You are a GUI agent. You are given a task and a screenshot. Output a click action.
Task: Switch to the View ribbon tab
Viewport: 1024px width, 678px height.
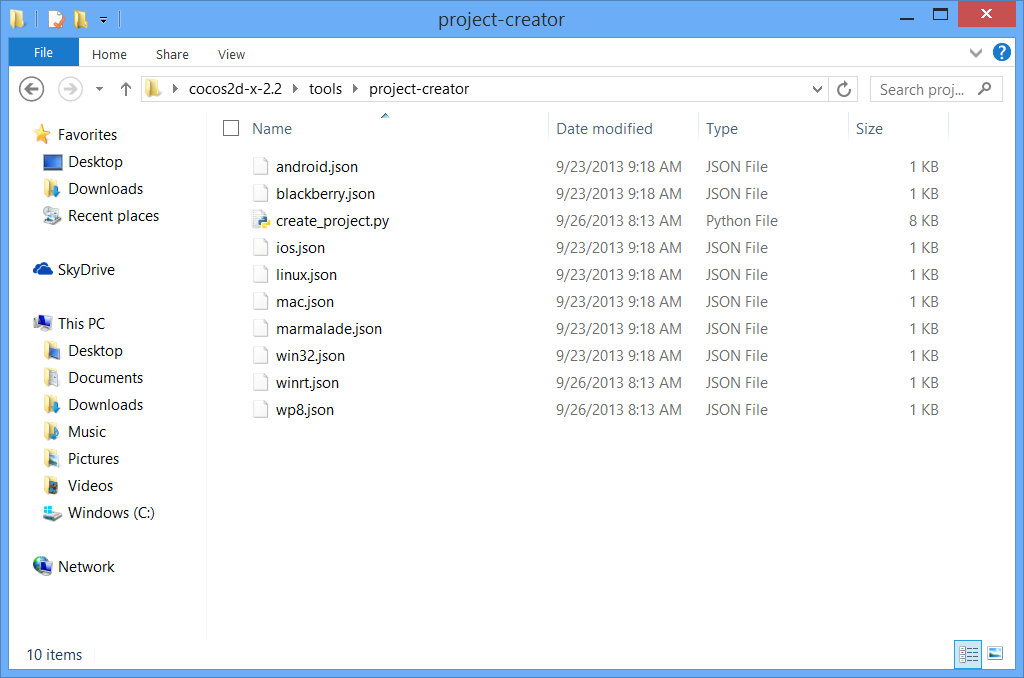[x=231, y=54]
